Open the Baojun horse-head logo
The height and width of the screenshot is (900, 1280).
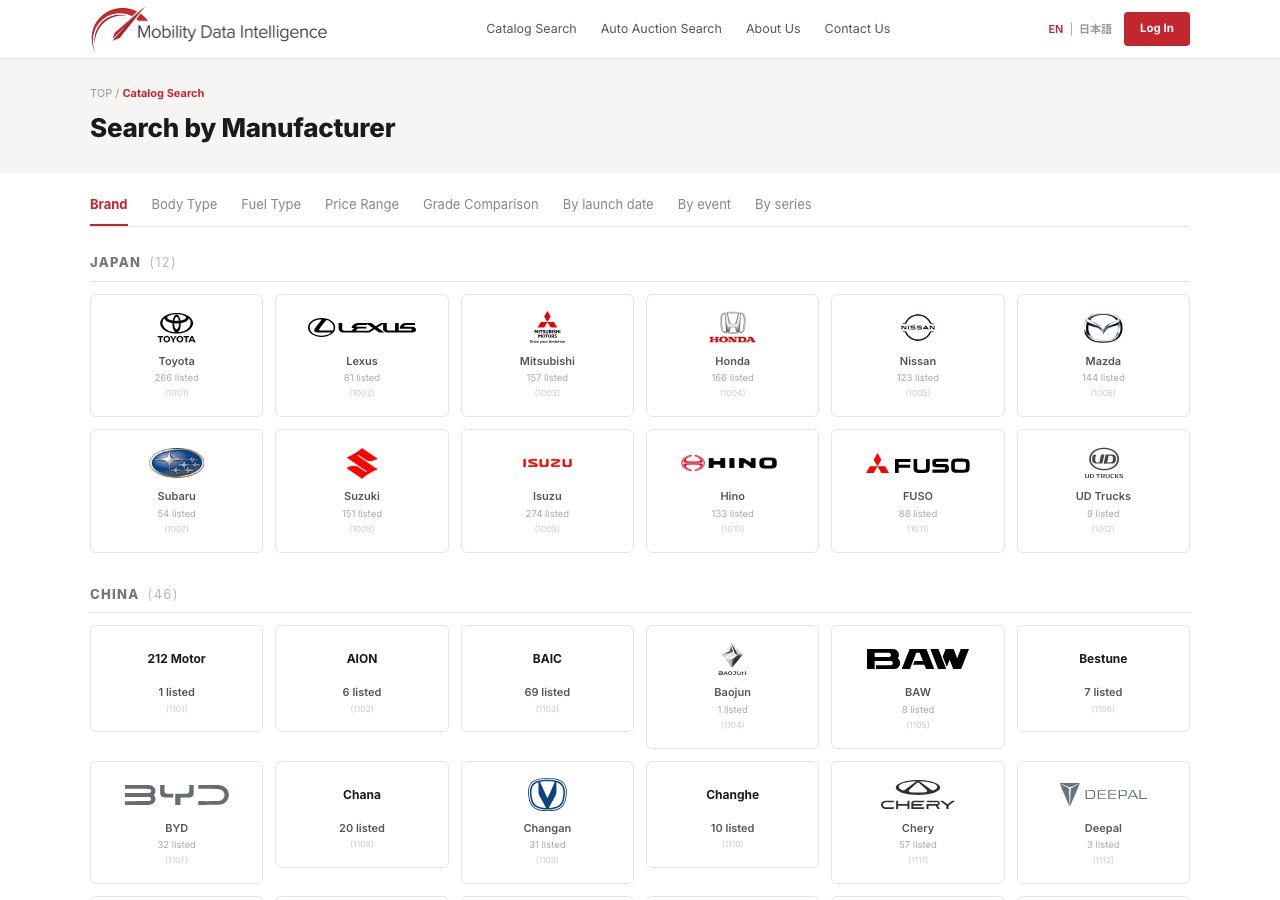click(x=733, y=660)
